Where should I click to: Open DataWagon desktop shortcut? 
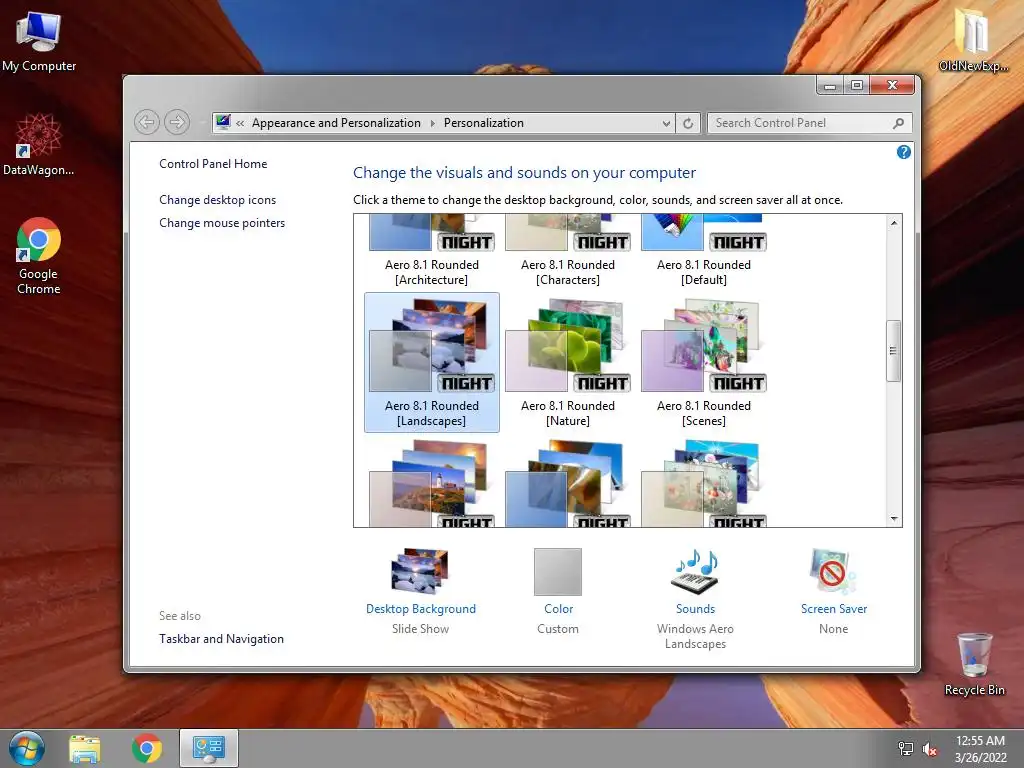coord(39,144)
